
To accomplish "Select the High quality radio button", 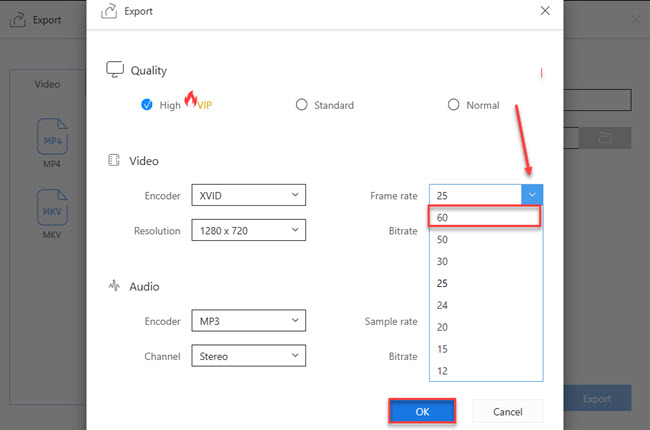I will coord(147,104).
